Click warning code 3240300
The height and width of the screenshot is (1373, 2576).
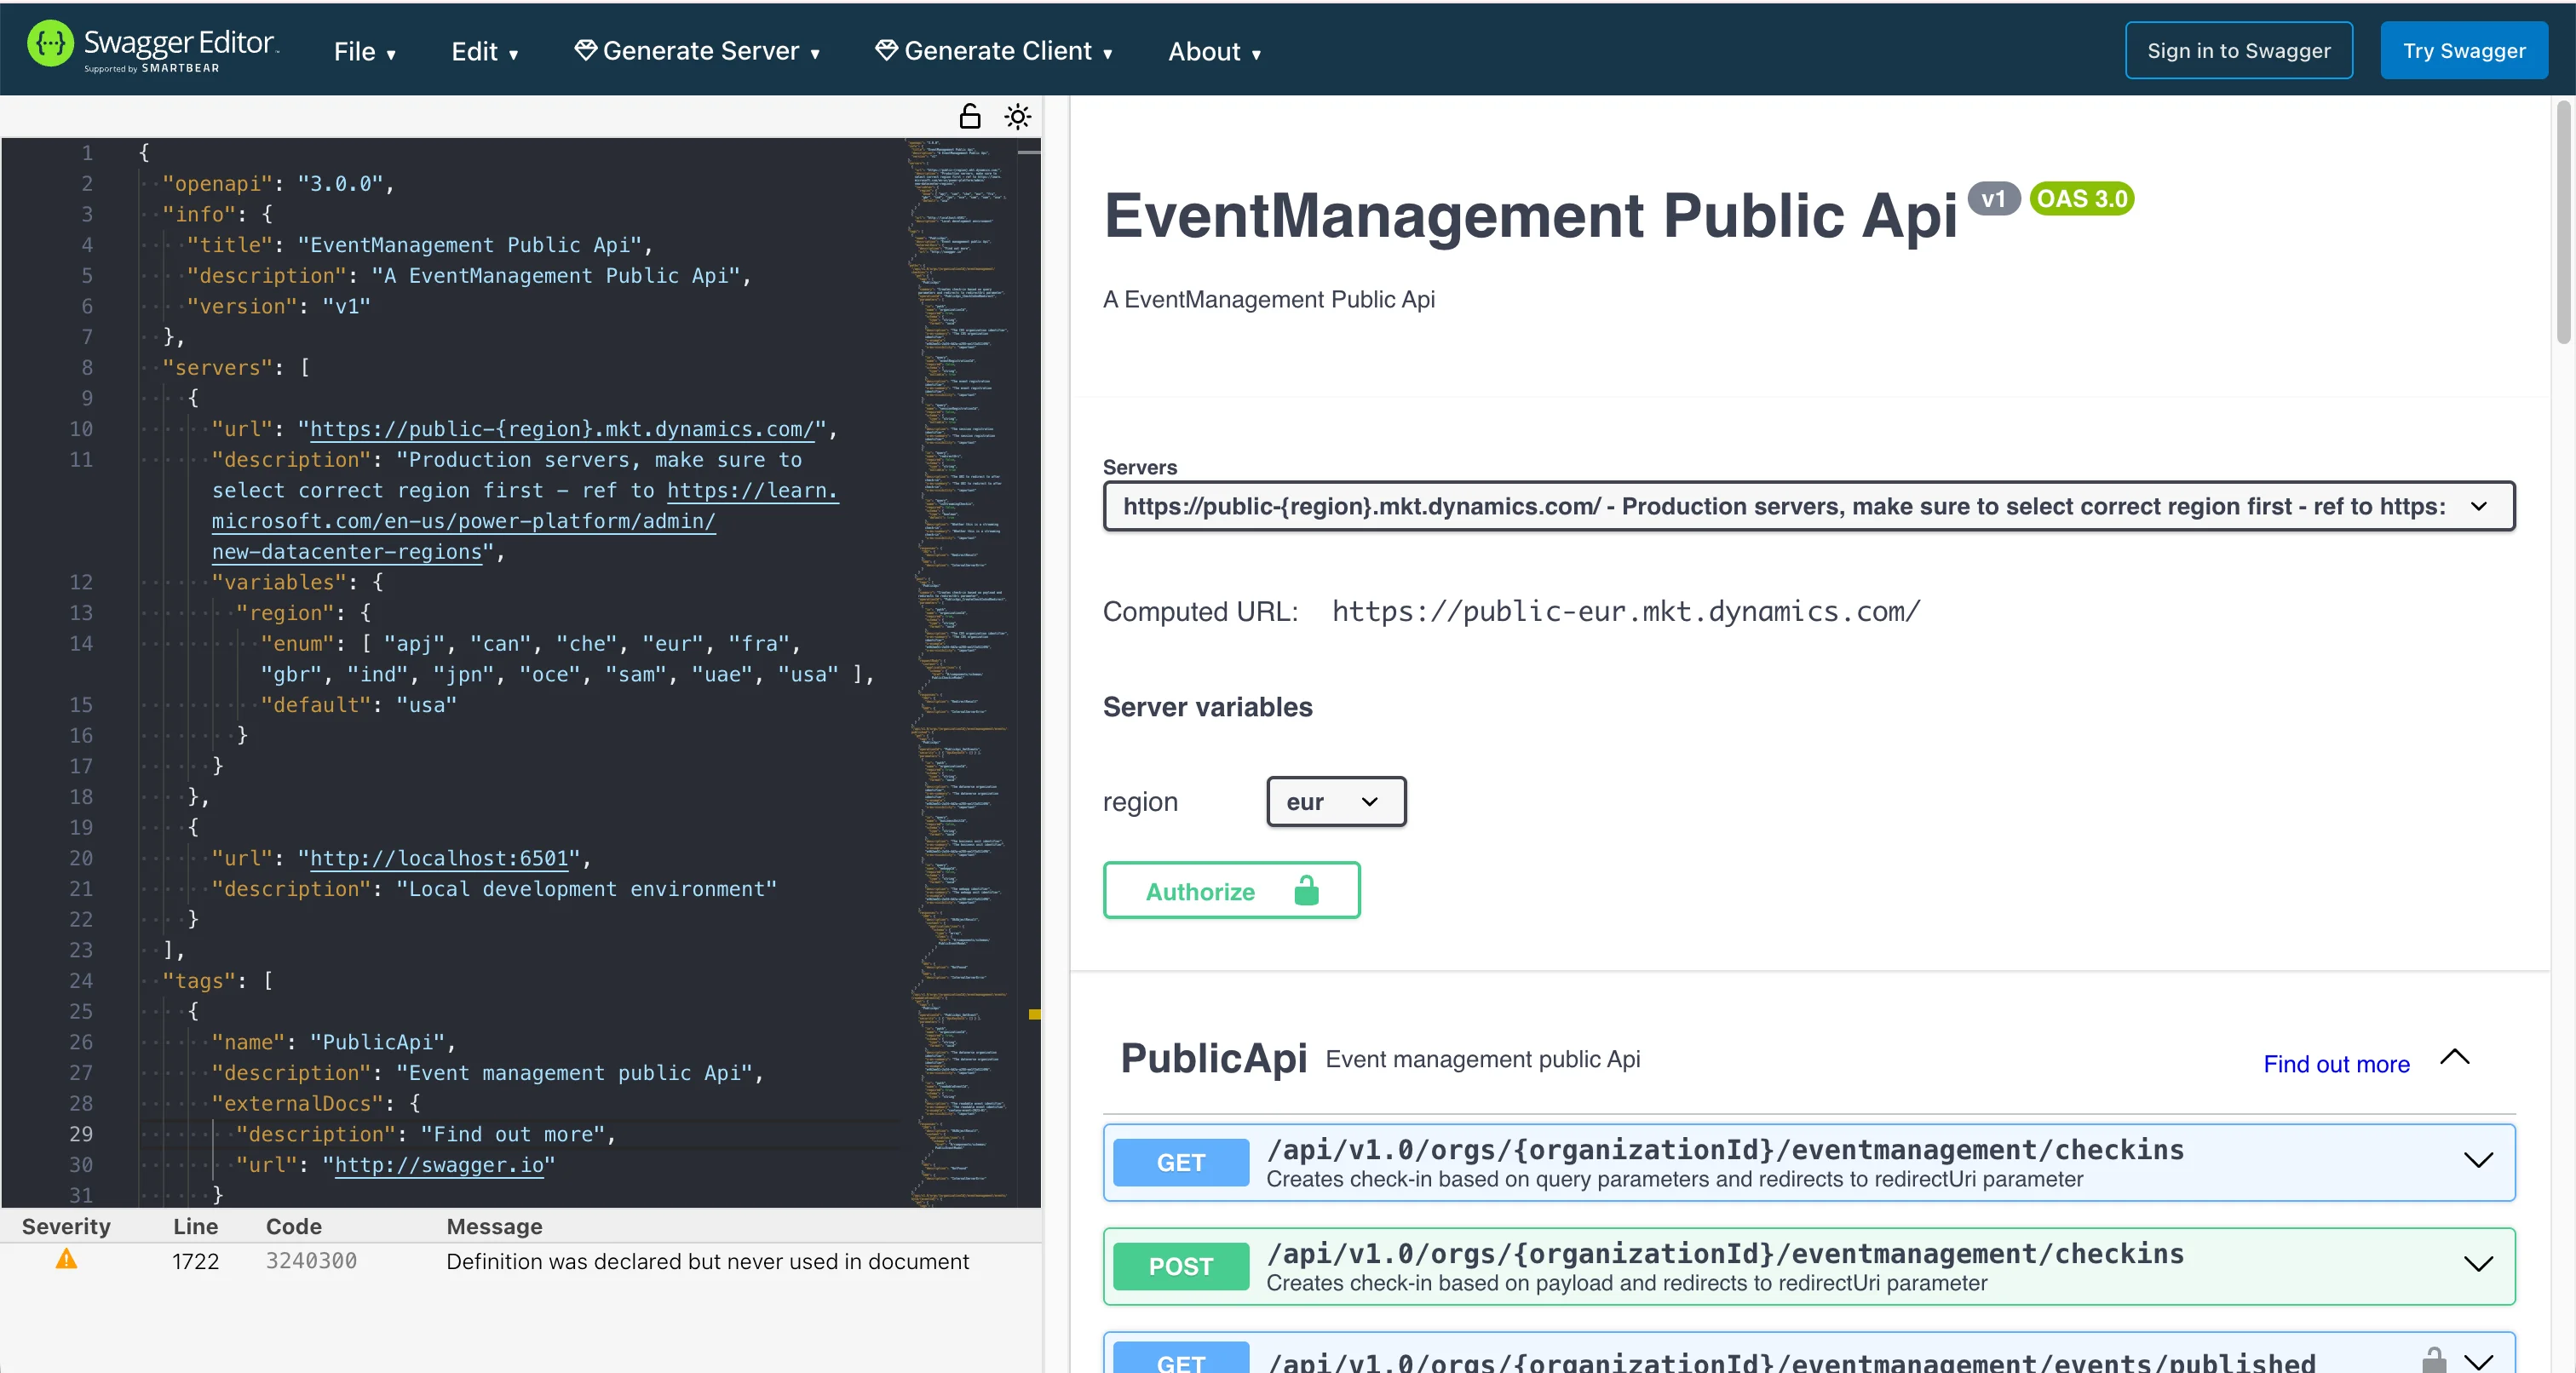[x=311, y=1261]
